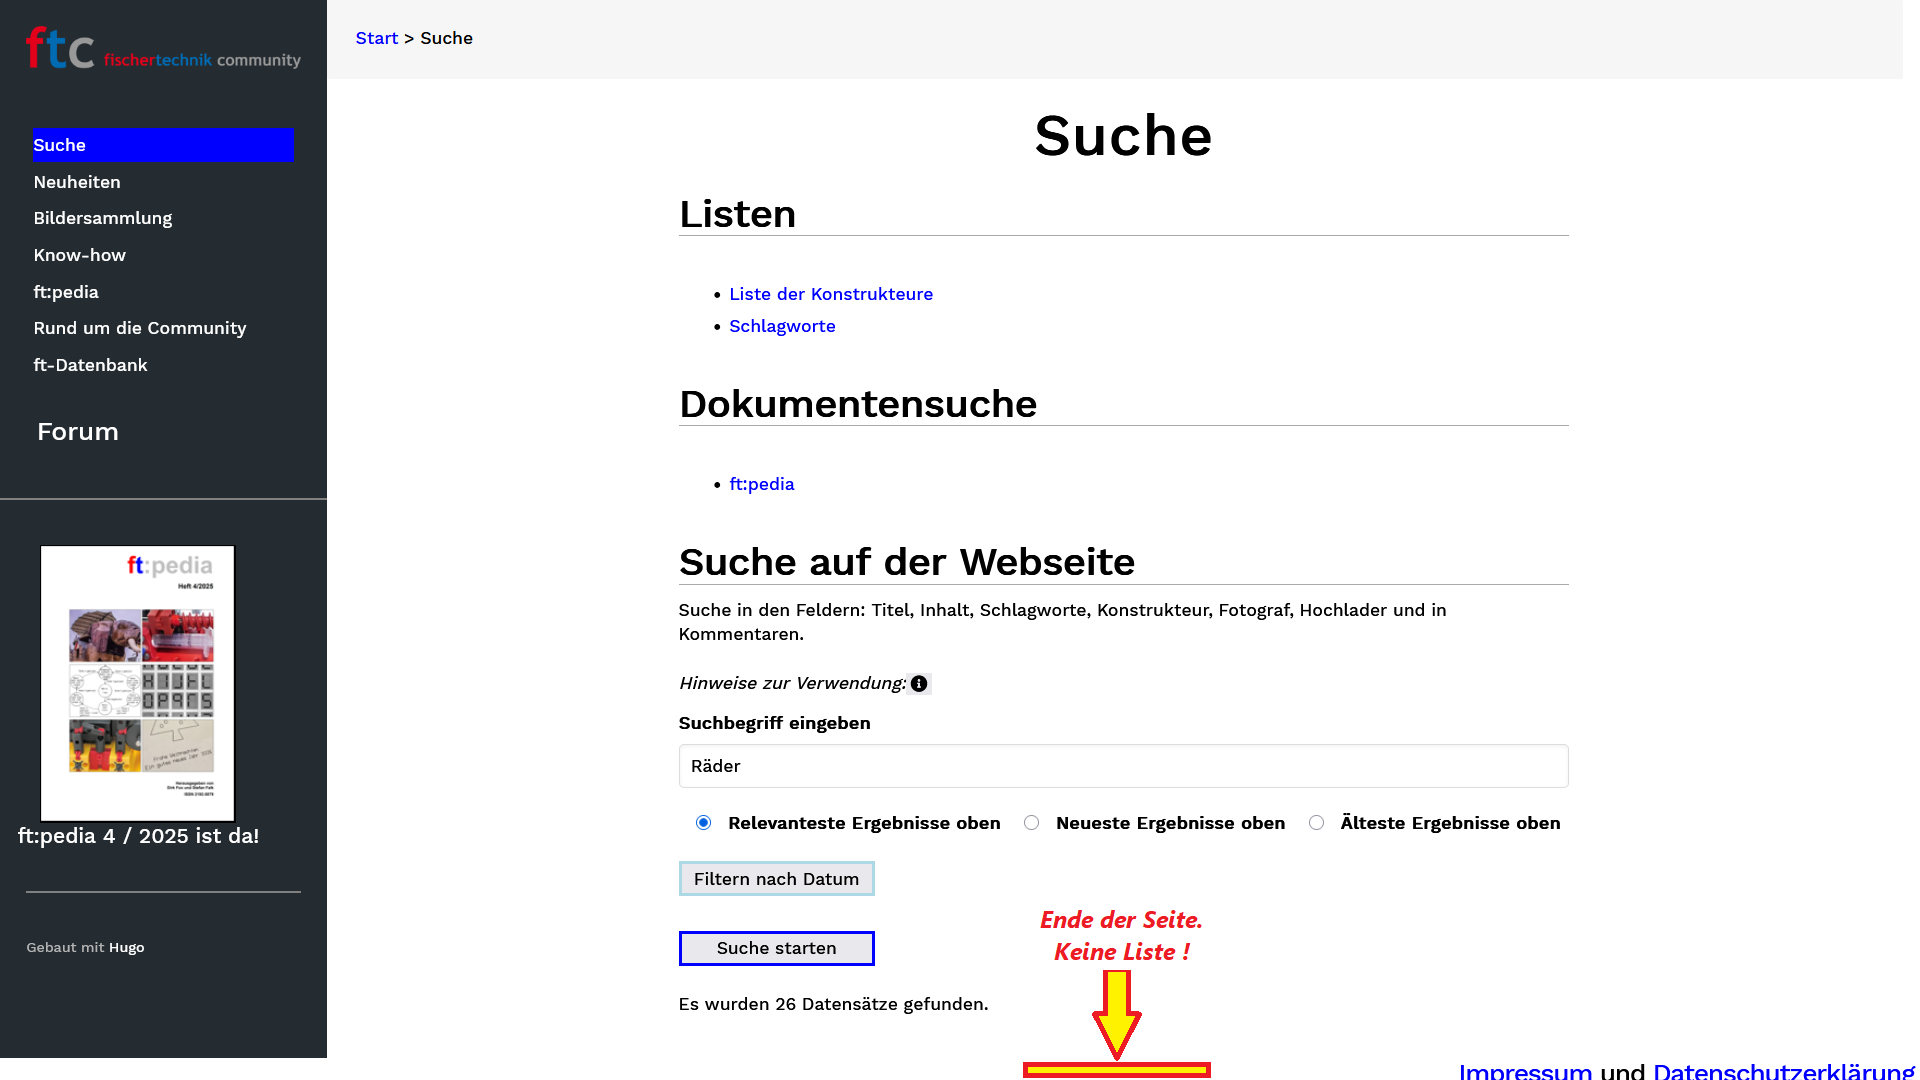Open ft:pedia under Dokumentensuche
This screenshot has width=1920, height=1080.
pos(761,484)
